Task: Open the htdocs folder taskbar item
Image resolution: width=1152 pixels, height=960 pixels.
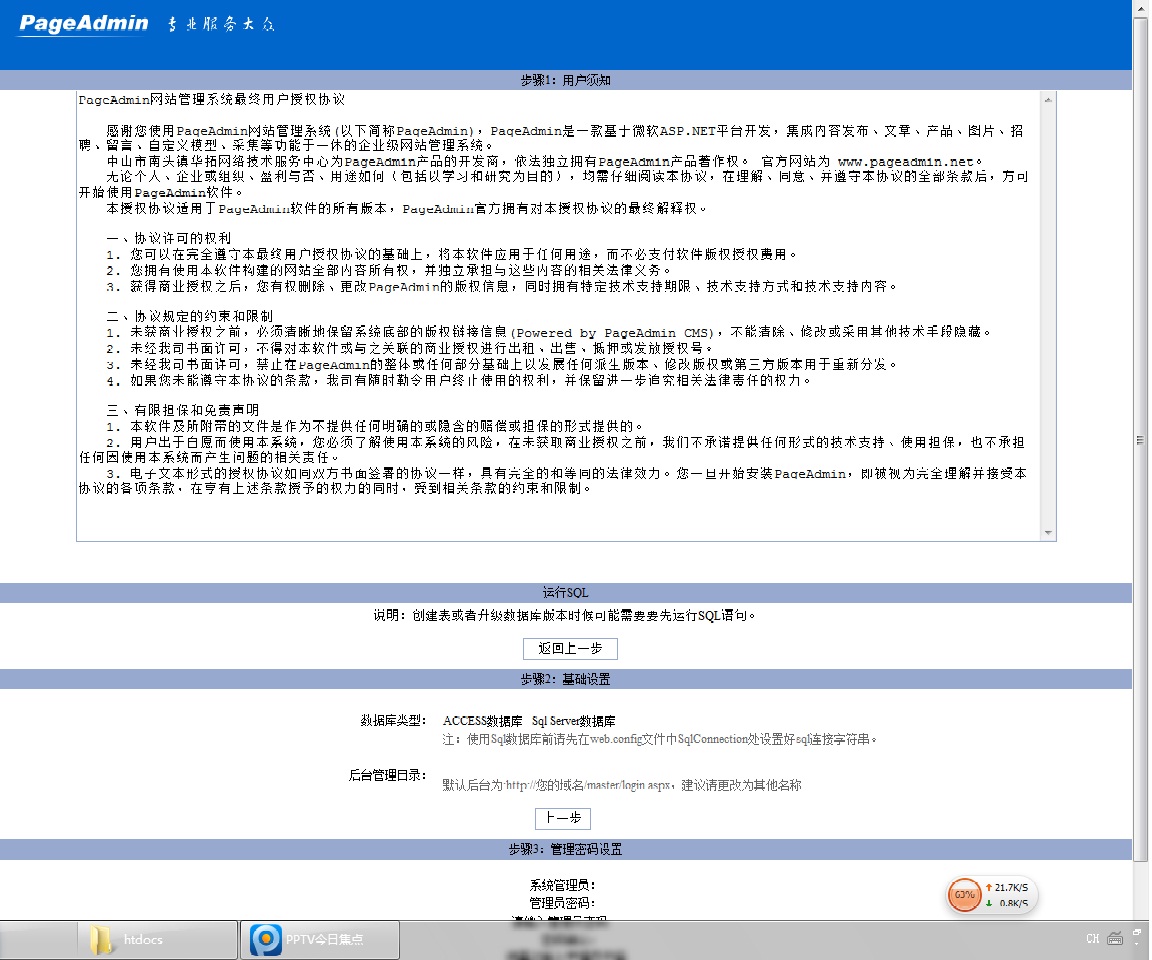Action: click(142, 939)
